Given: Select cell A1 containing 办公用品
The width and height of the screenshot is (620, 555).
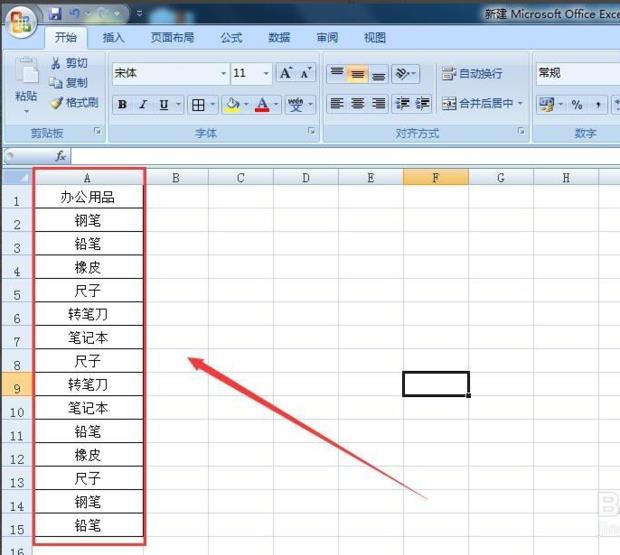Looking at the screenshot, I should point(88,198).
